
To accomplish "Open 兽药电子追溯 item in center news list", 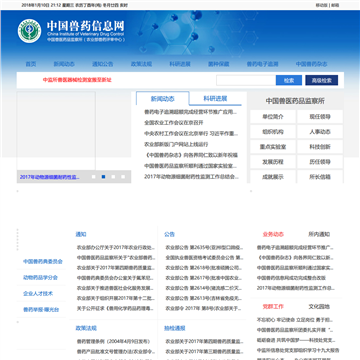I will coord(191,112).
